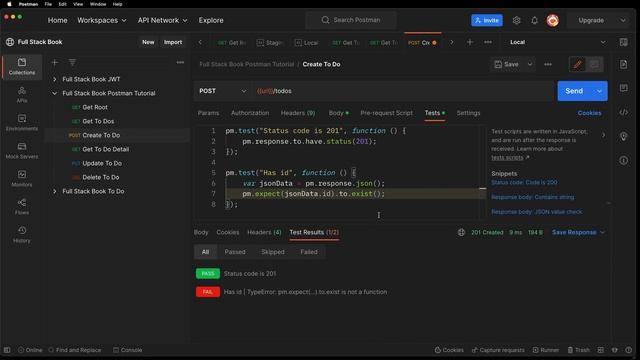Open the Flows sidebar panel

(22, 207)
